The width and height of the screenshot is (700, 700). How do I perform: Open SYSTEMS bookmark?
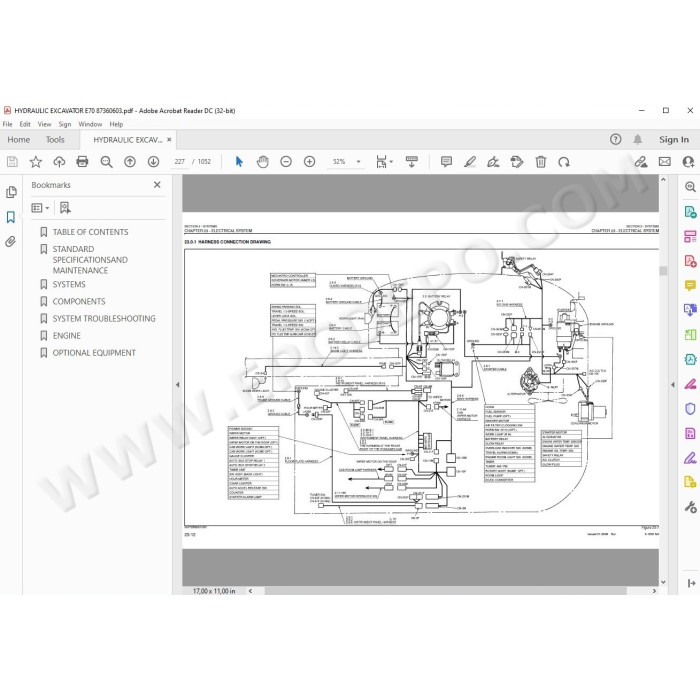click(69, 284)
